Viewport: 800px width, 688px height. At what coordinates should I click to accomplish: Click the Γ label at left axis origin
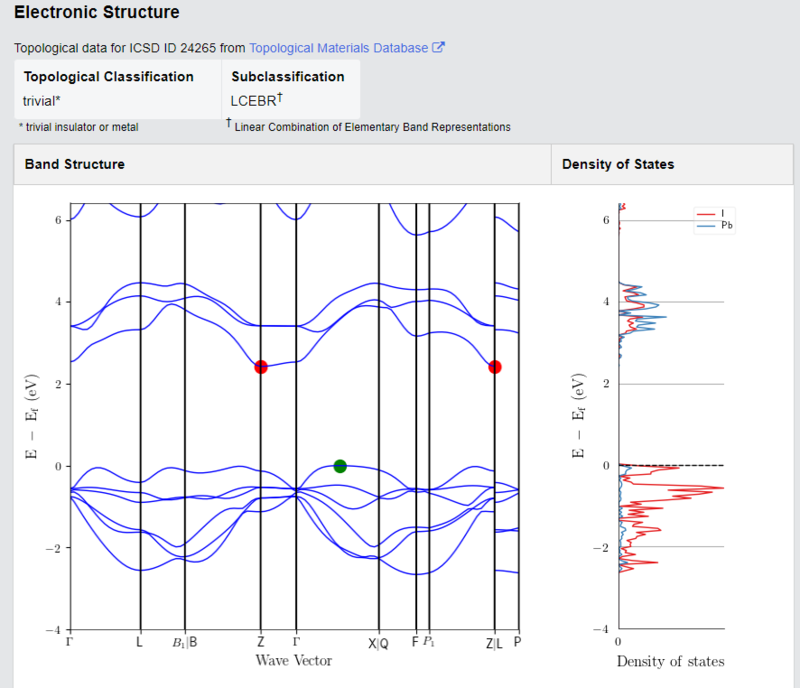point(69,641)
